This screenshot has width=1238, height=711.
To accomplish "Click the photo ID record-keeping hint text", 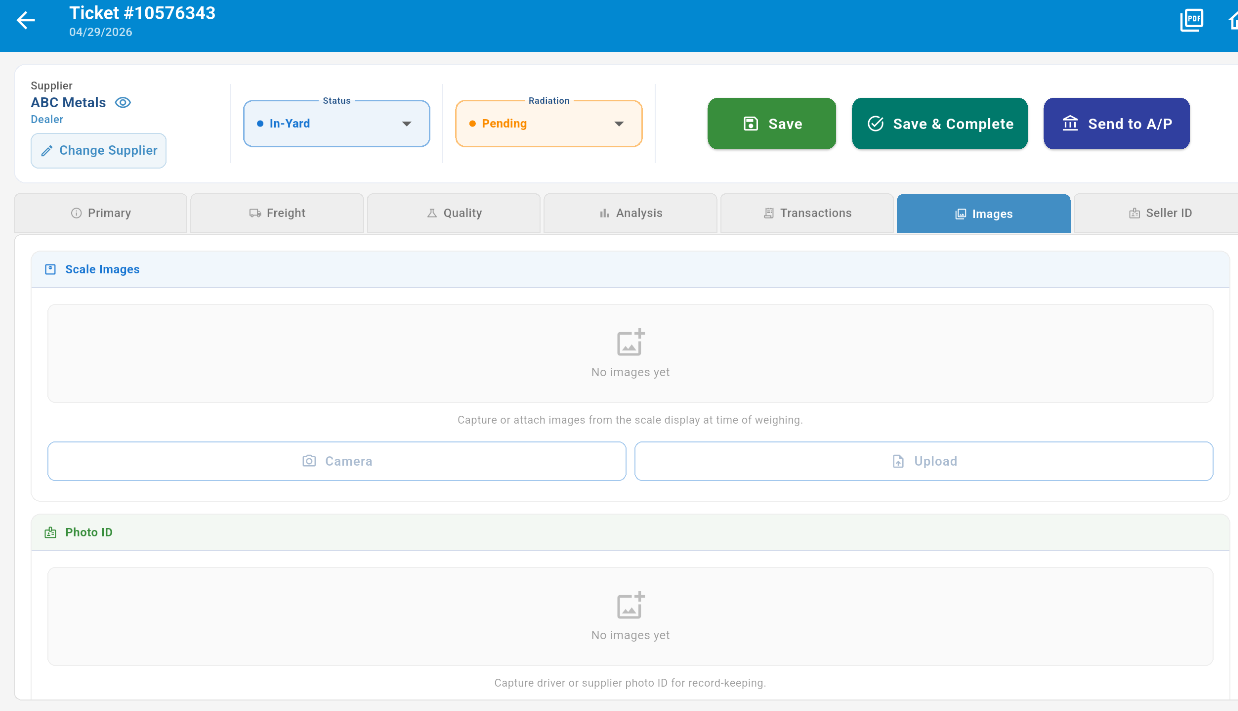I will [x=630, y=683].
